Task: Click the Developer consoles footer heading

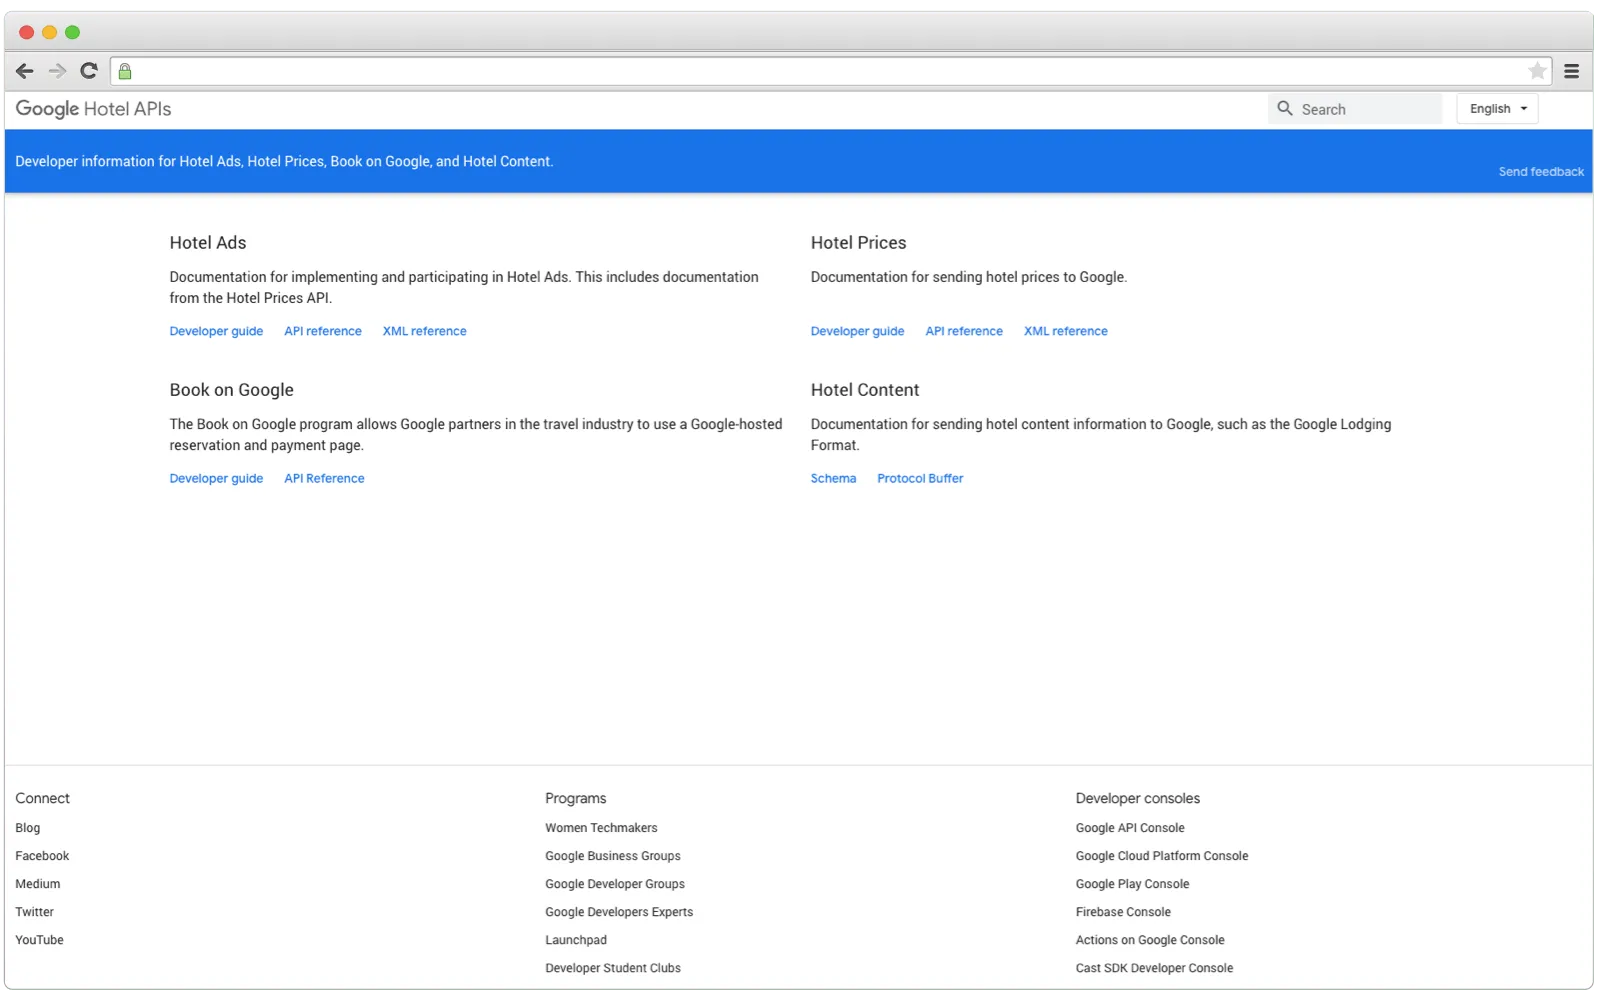Action: tap(1137, 798)
